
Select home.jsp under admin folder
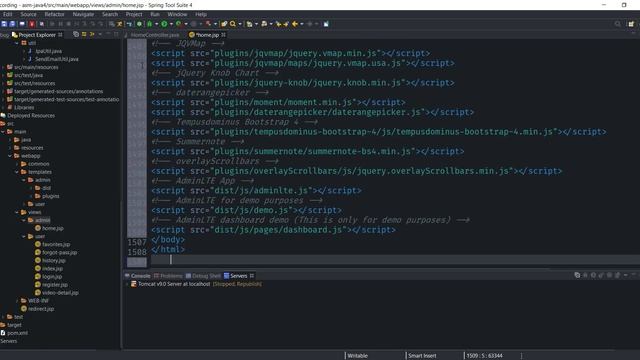coord(53,229)
